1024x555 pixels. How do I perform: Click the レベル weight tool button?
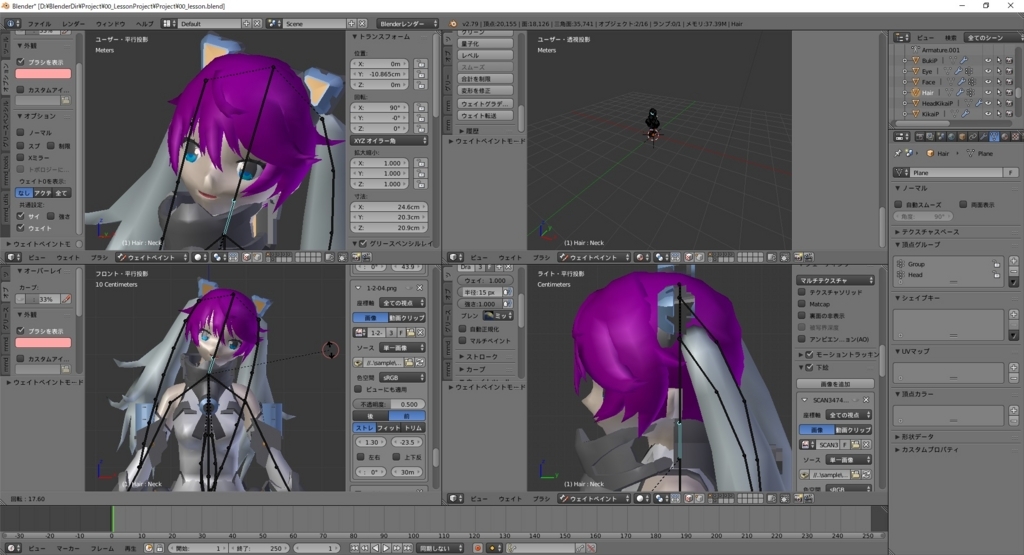[x=485, y=56]
